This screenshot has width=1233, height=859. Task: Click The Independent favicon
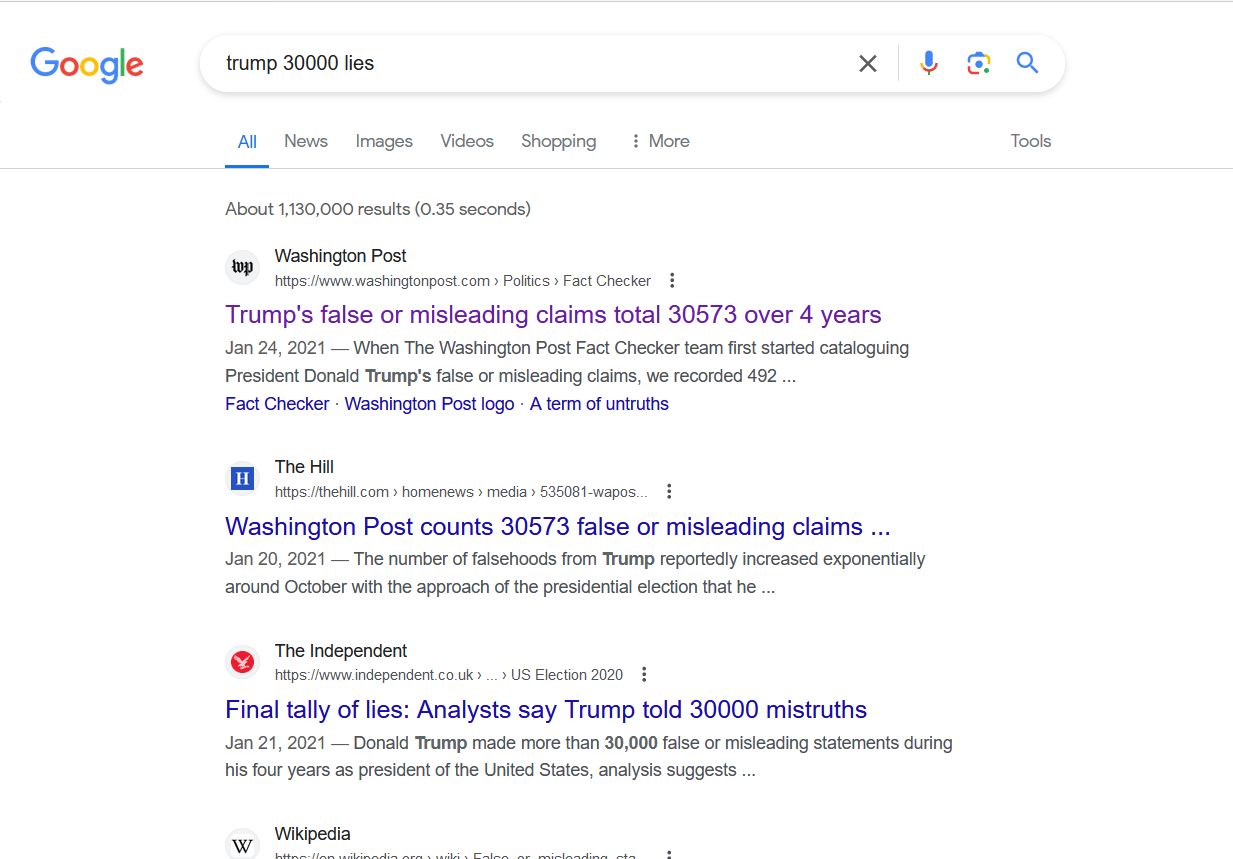pyautogui.click(x=242, y=662)
